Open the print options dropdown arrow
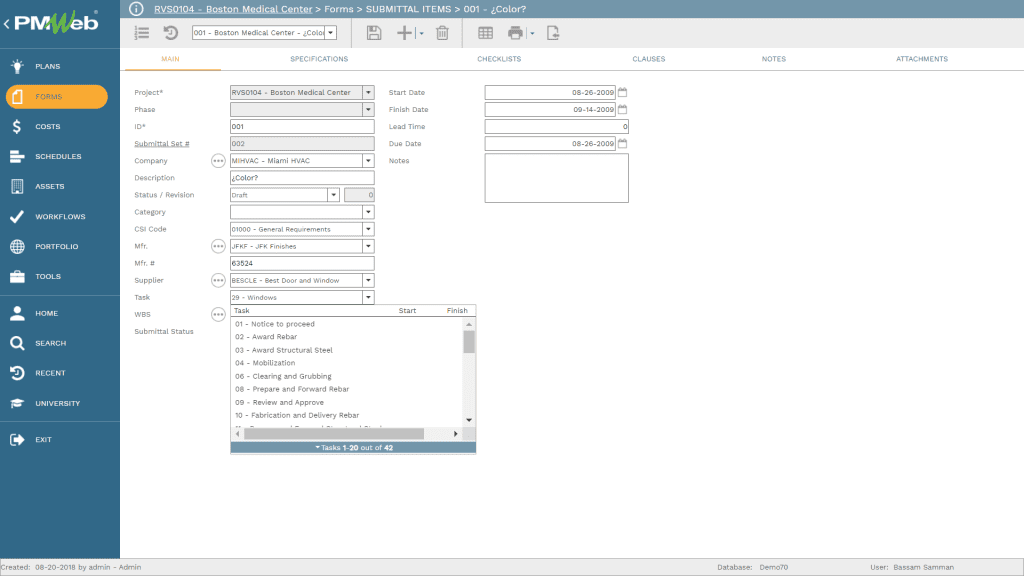Viewport: 1024px width, 576px height. [532, 33]
